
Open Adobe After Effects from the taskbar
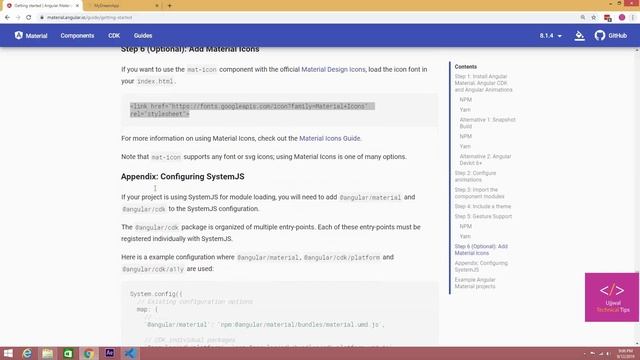click(x=109, y=353)
